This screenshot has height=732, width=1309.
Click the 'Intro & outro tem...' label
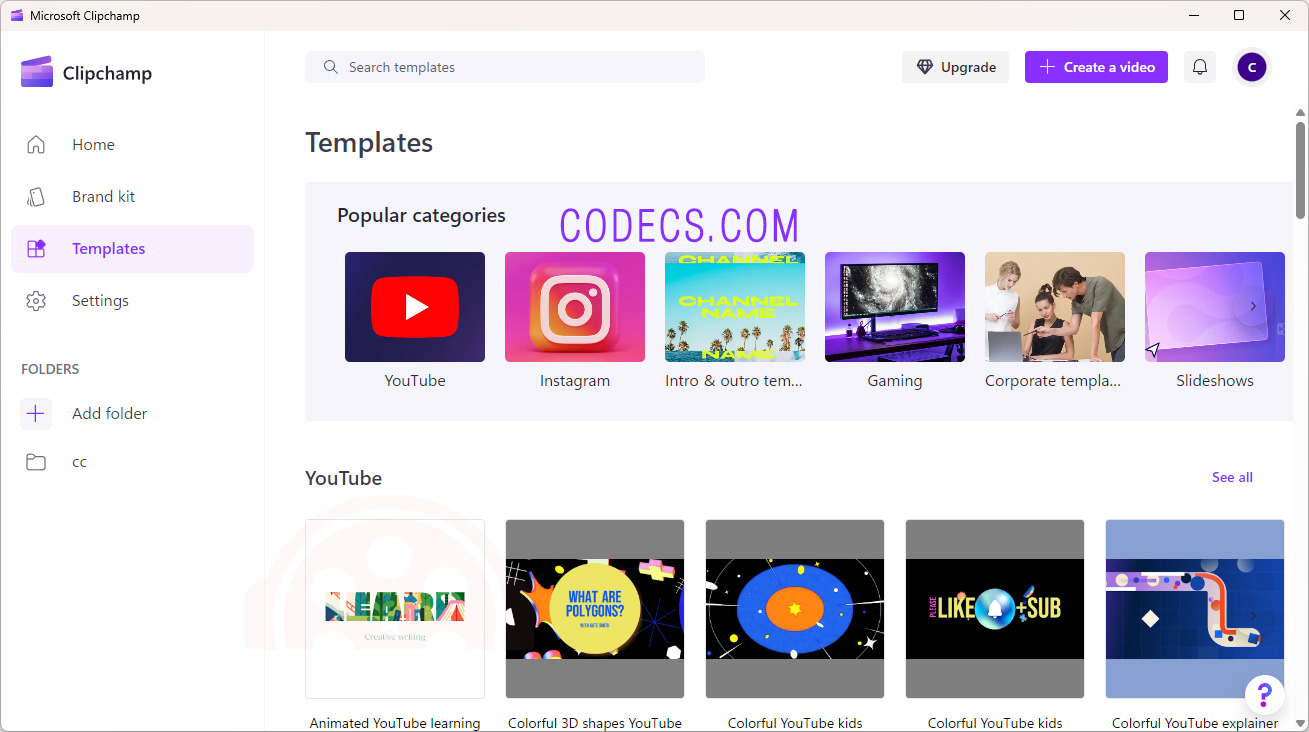tap(734, 381)
